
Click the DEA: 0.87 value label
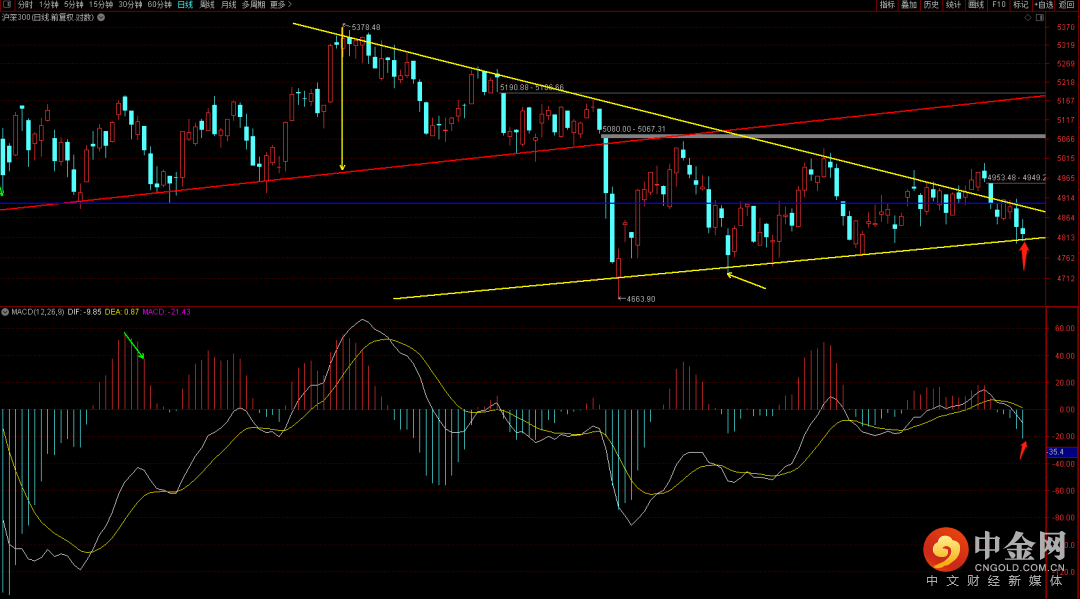(122, 312)
